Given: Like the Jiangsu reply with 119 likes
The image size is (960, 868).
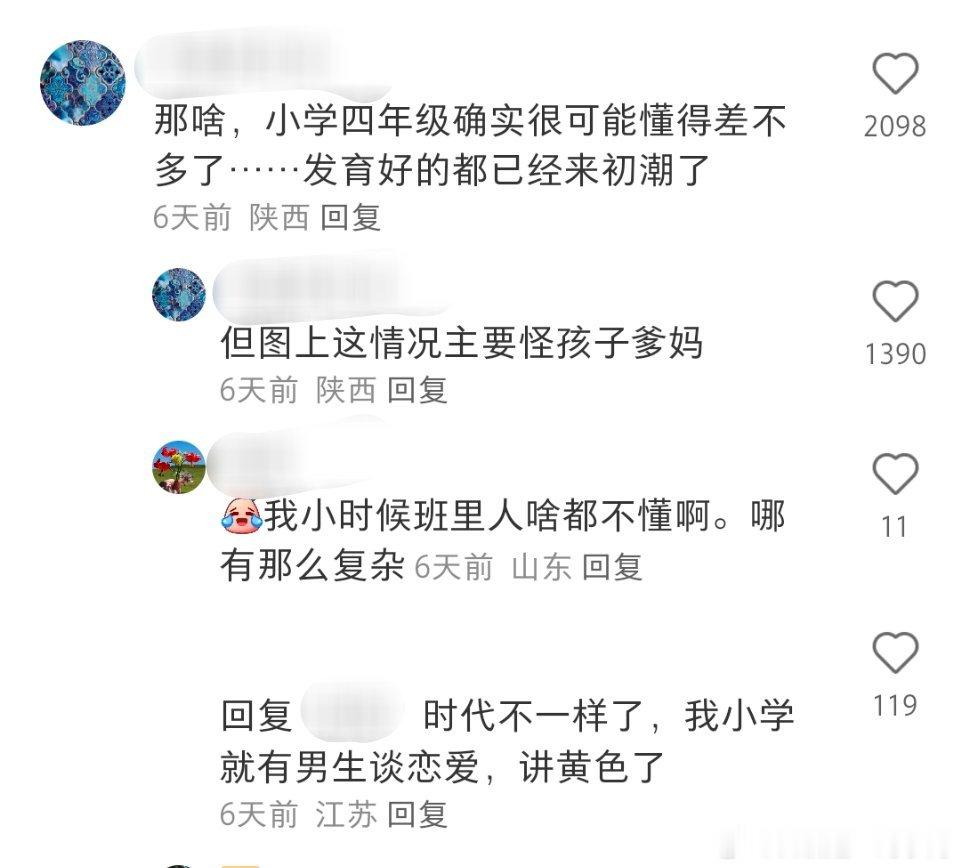Looking at the screenshot, I should coord(894,653).
